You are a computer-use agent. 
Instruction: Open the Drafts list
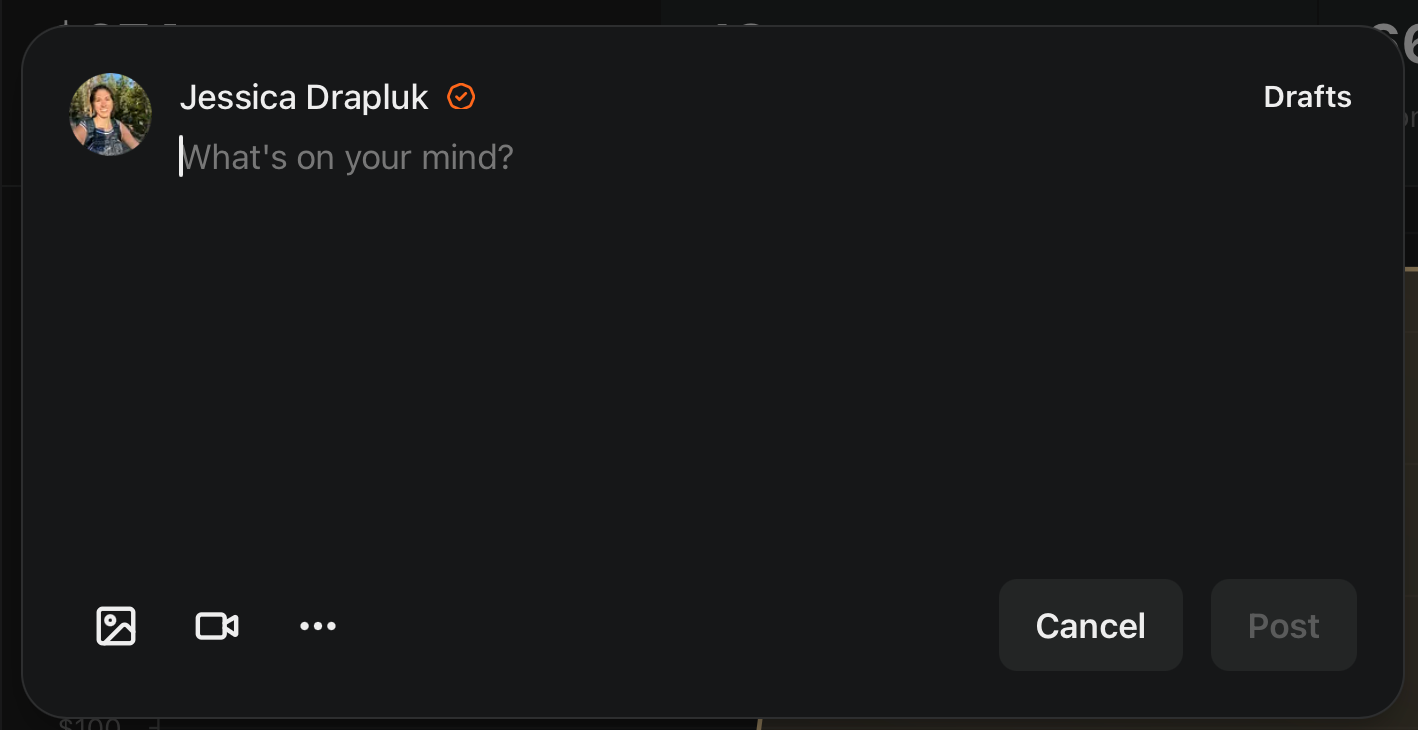click(1307, 97)
